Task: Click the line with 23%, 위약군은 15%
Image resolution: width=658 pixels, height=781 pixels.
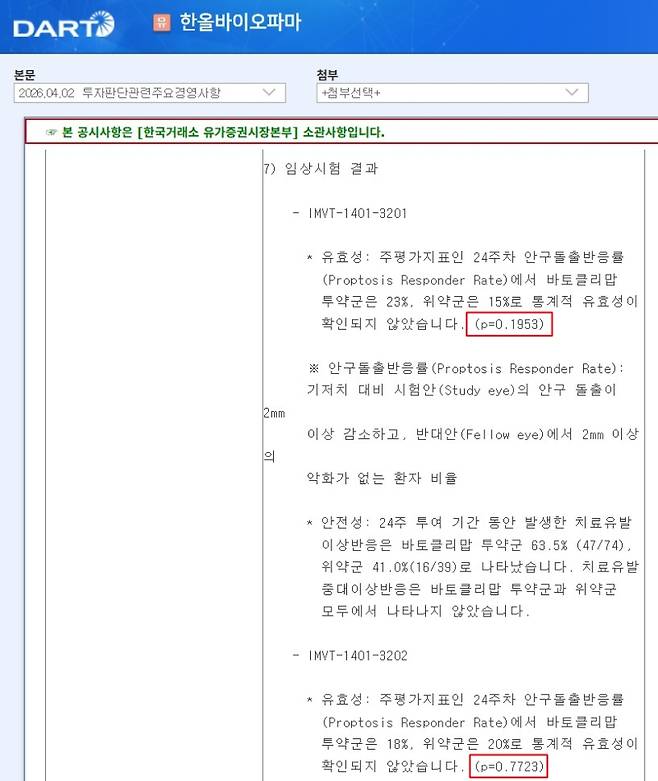Action: click(479, 301)
